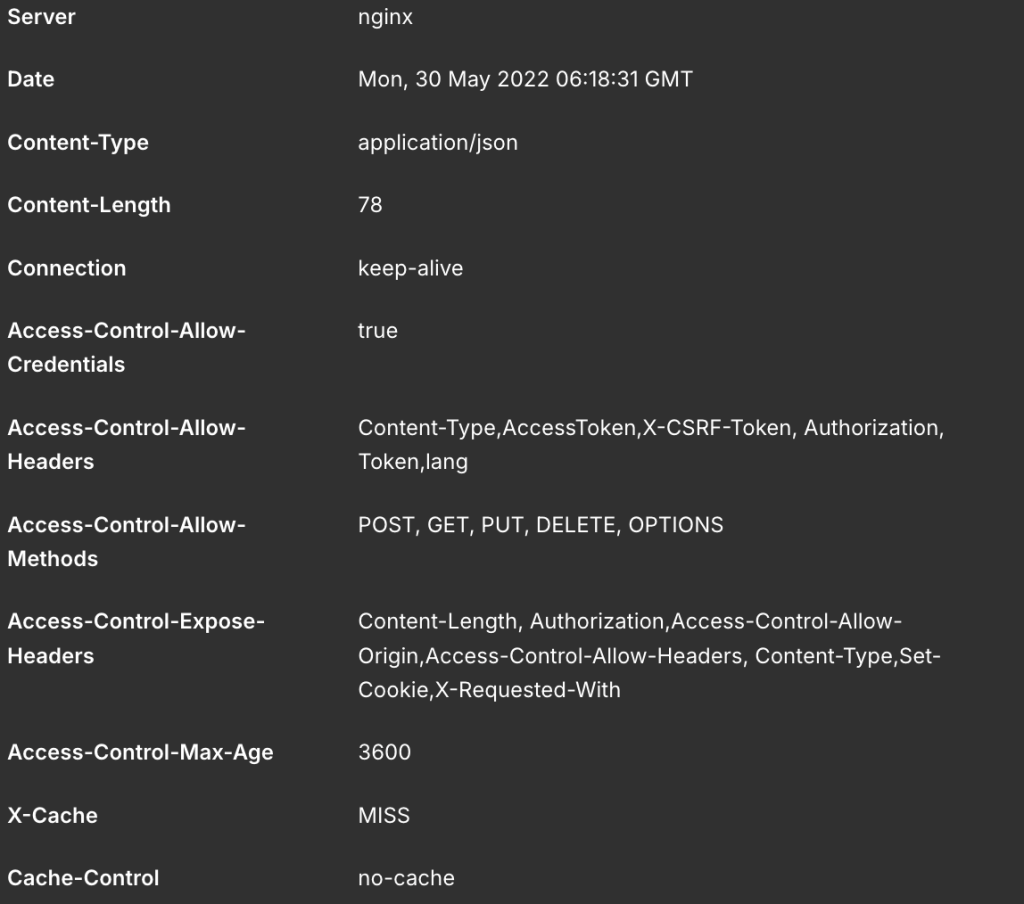Select the nginx server value

tap(385, 17)
